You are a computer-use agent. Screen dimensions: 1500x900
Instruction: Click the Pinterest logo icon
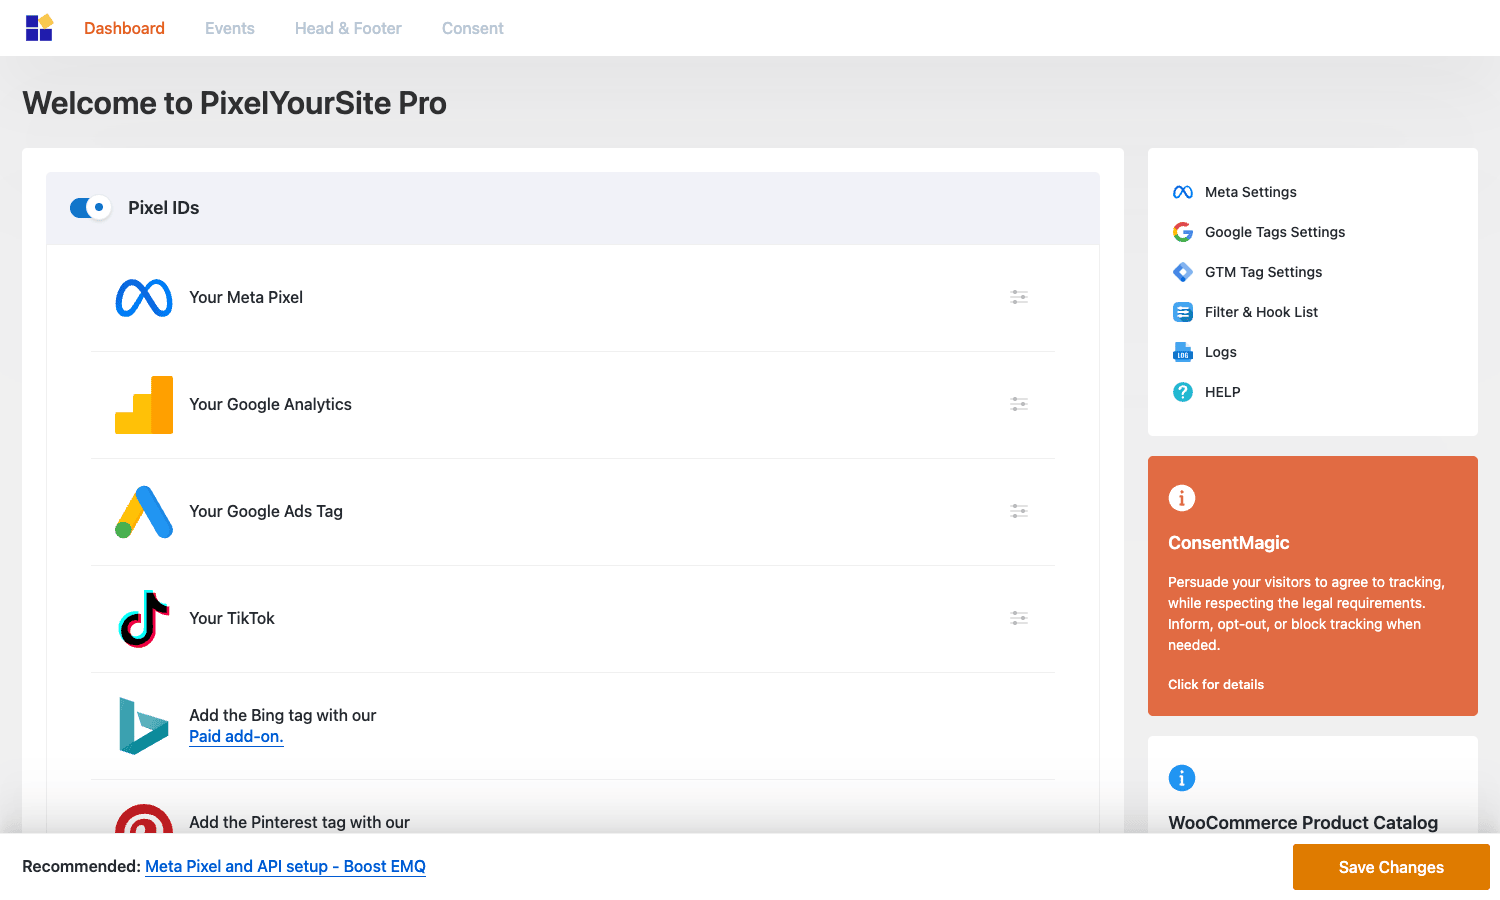(x=144, y=819)
